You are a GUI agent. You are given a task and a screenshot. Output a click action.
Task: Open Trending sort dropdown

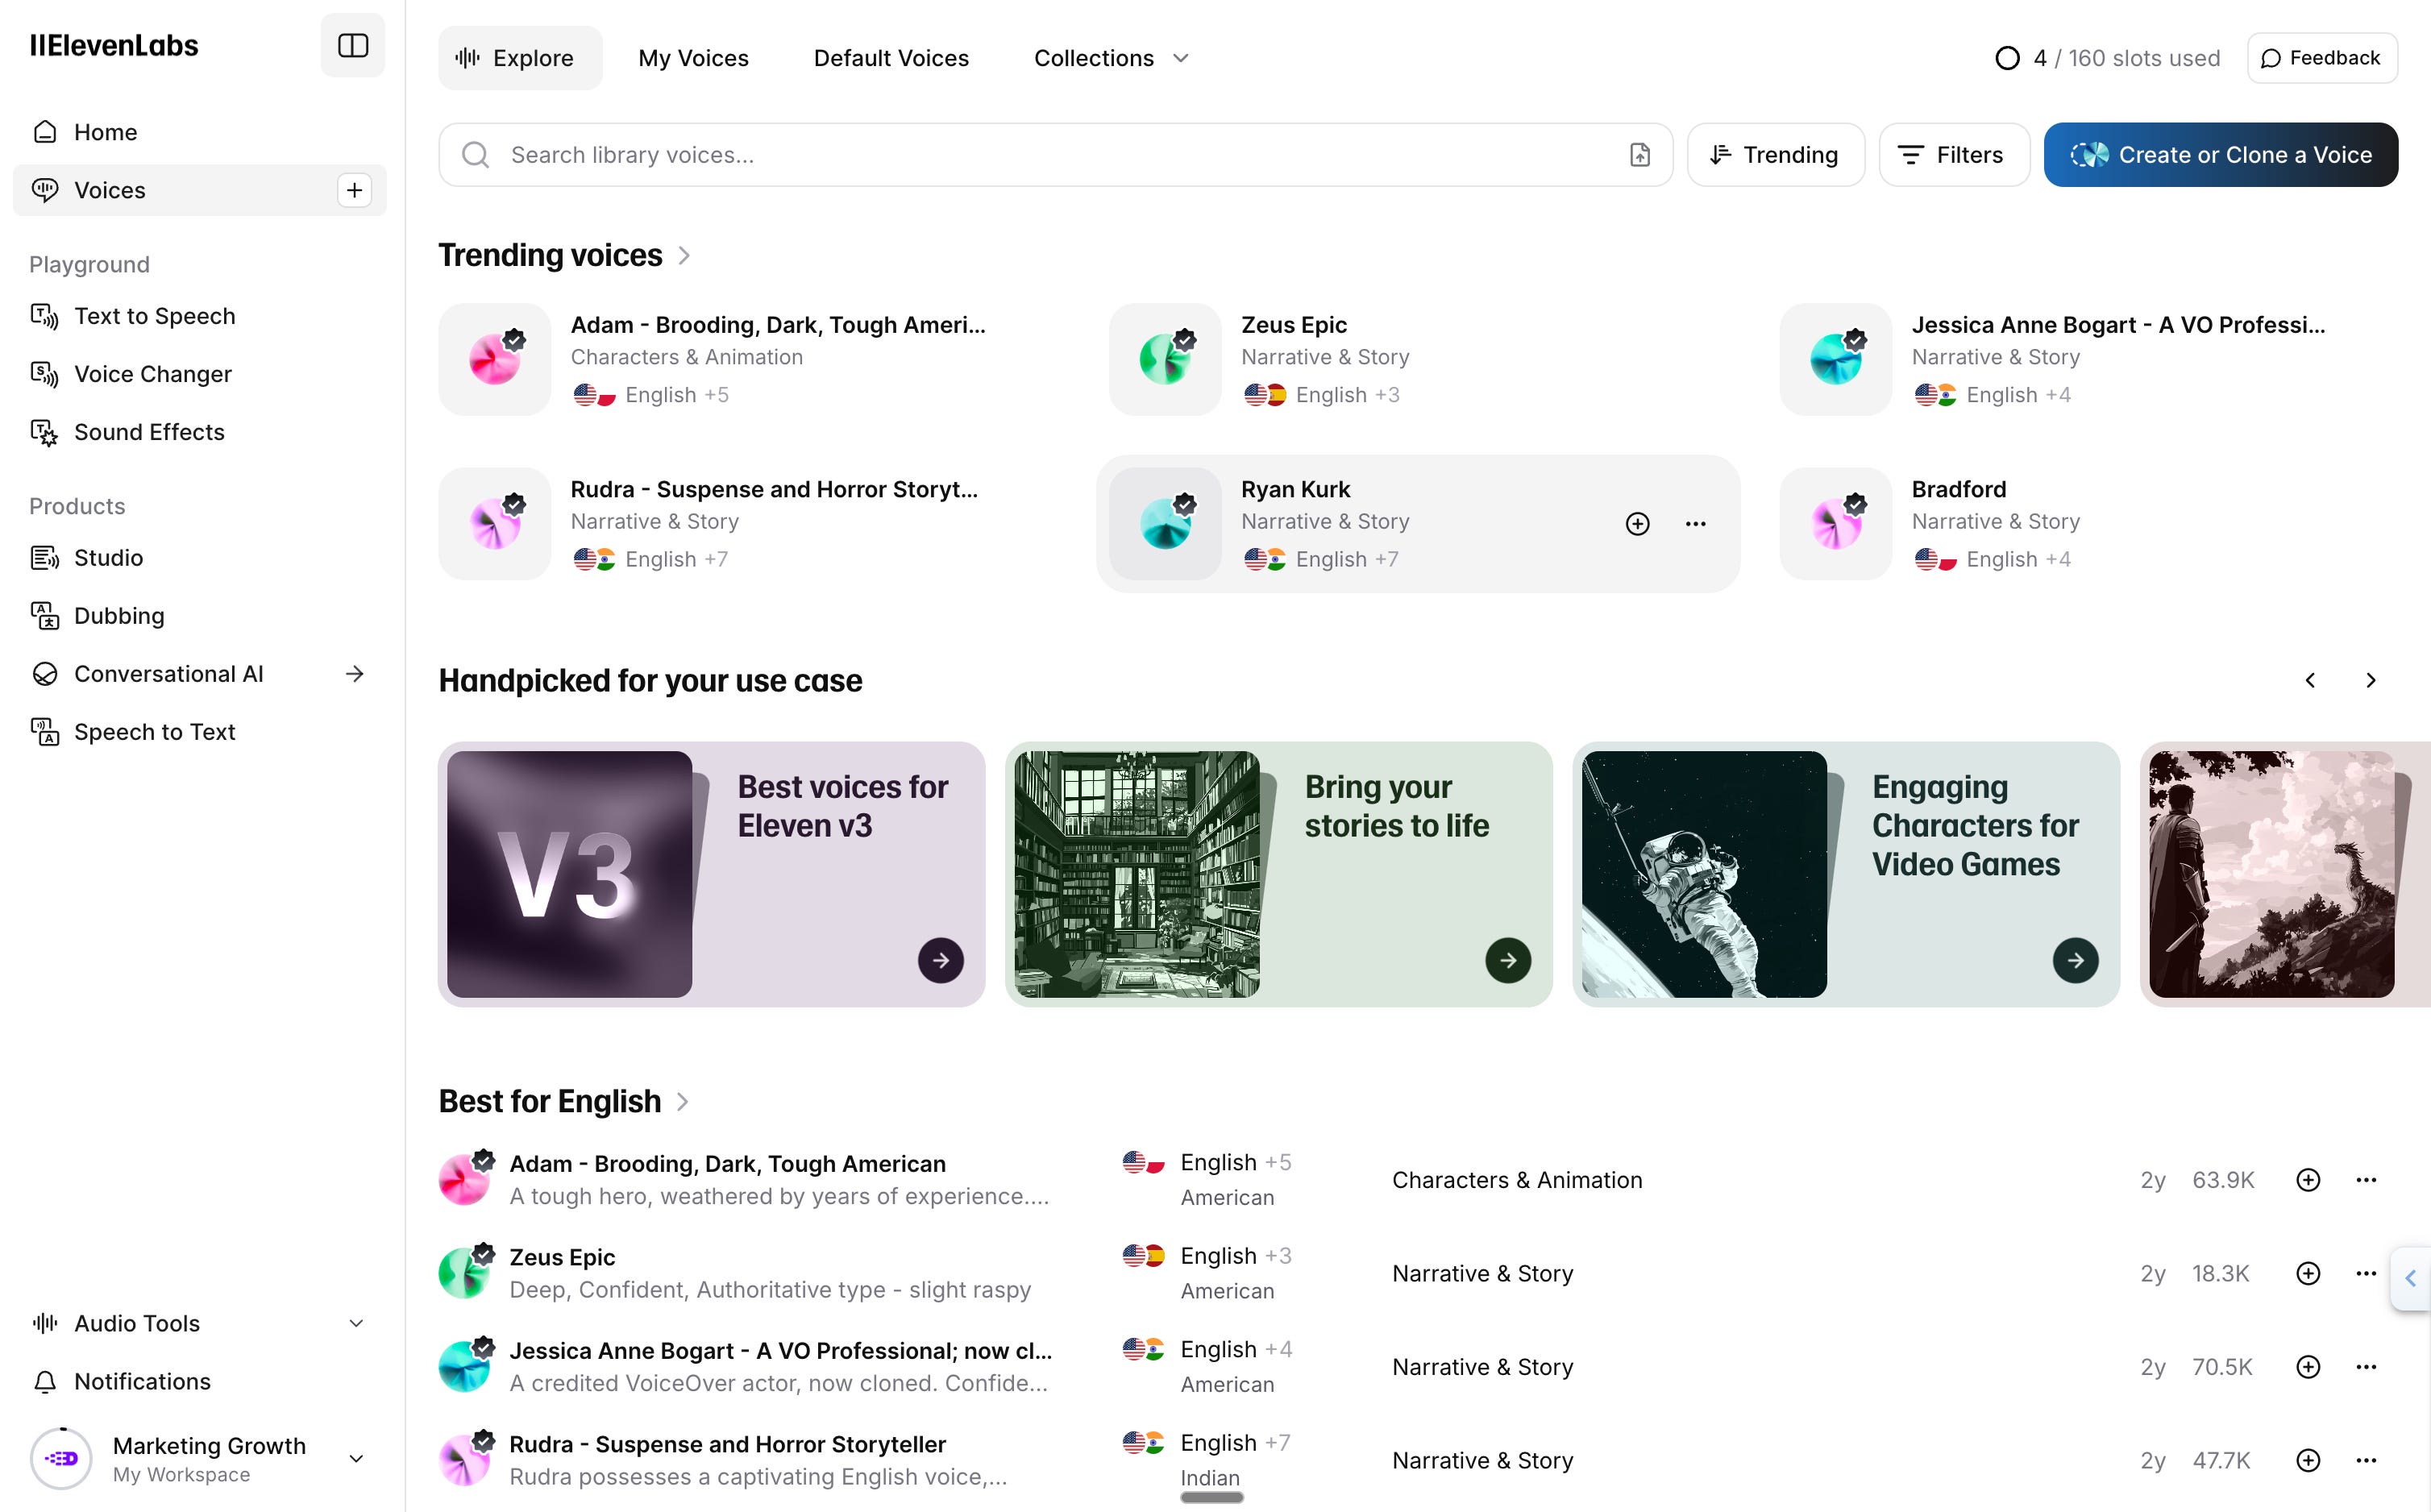tap(1775, 155)
